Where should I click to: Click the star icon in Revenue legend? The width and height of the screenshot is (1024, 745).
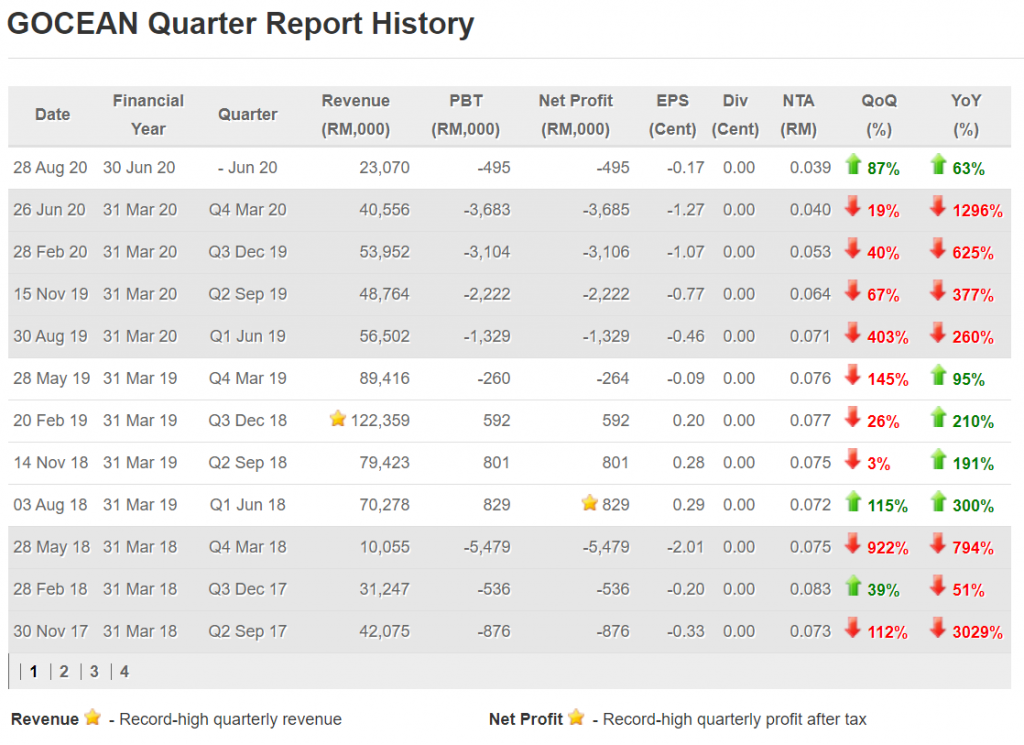(93, 718)
